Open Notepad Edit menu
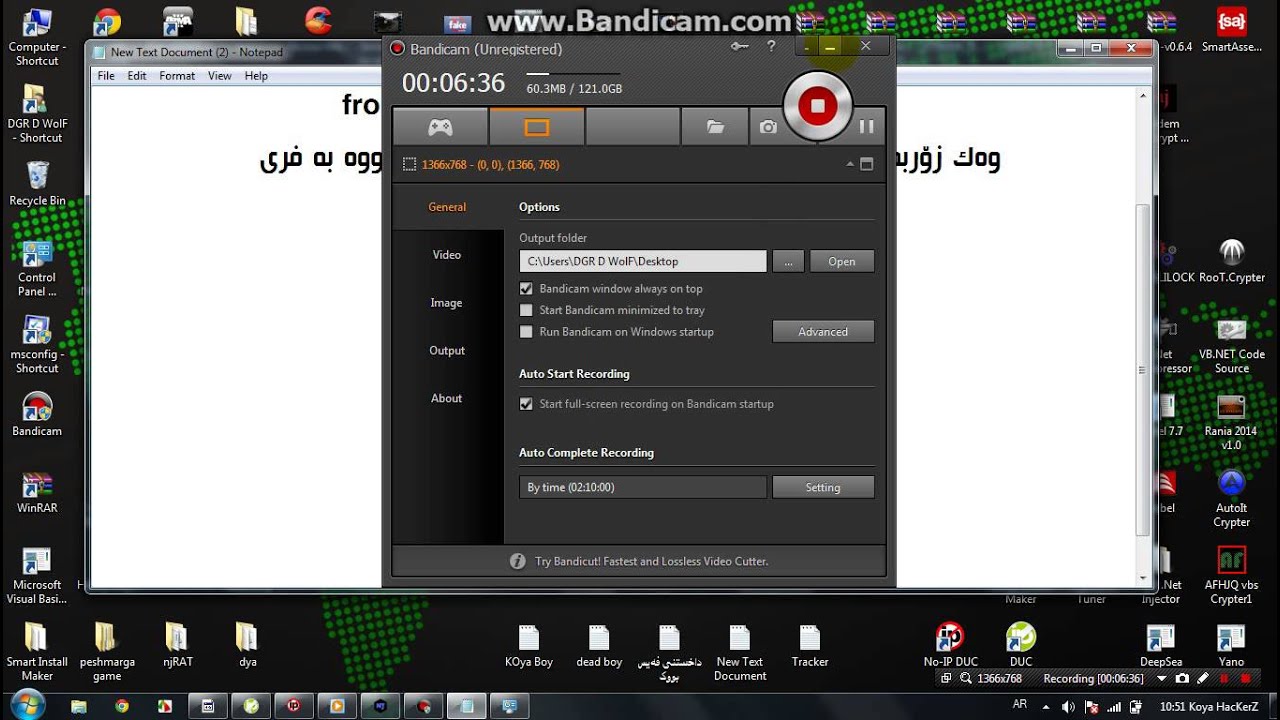 [137, 76]
